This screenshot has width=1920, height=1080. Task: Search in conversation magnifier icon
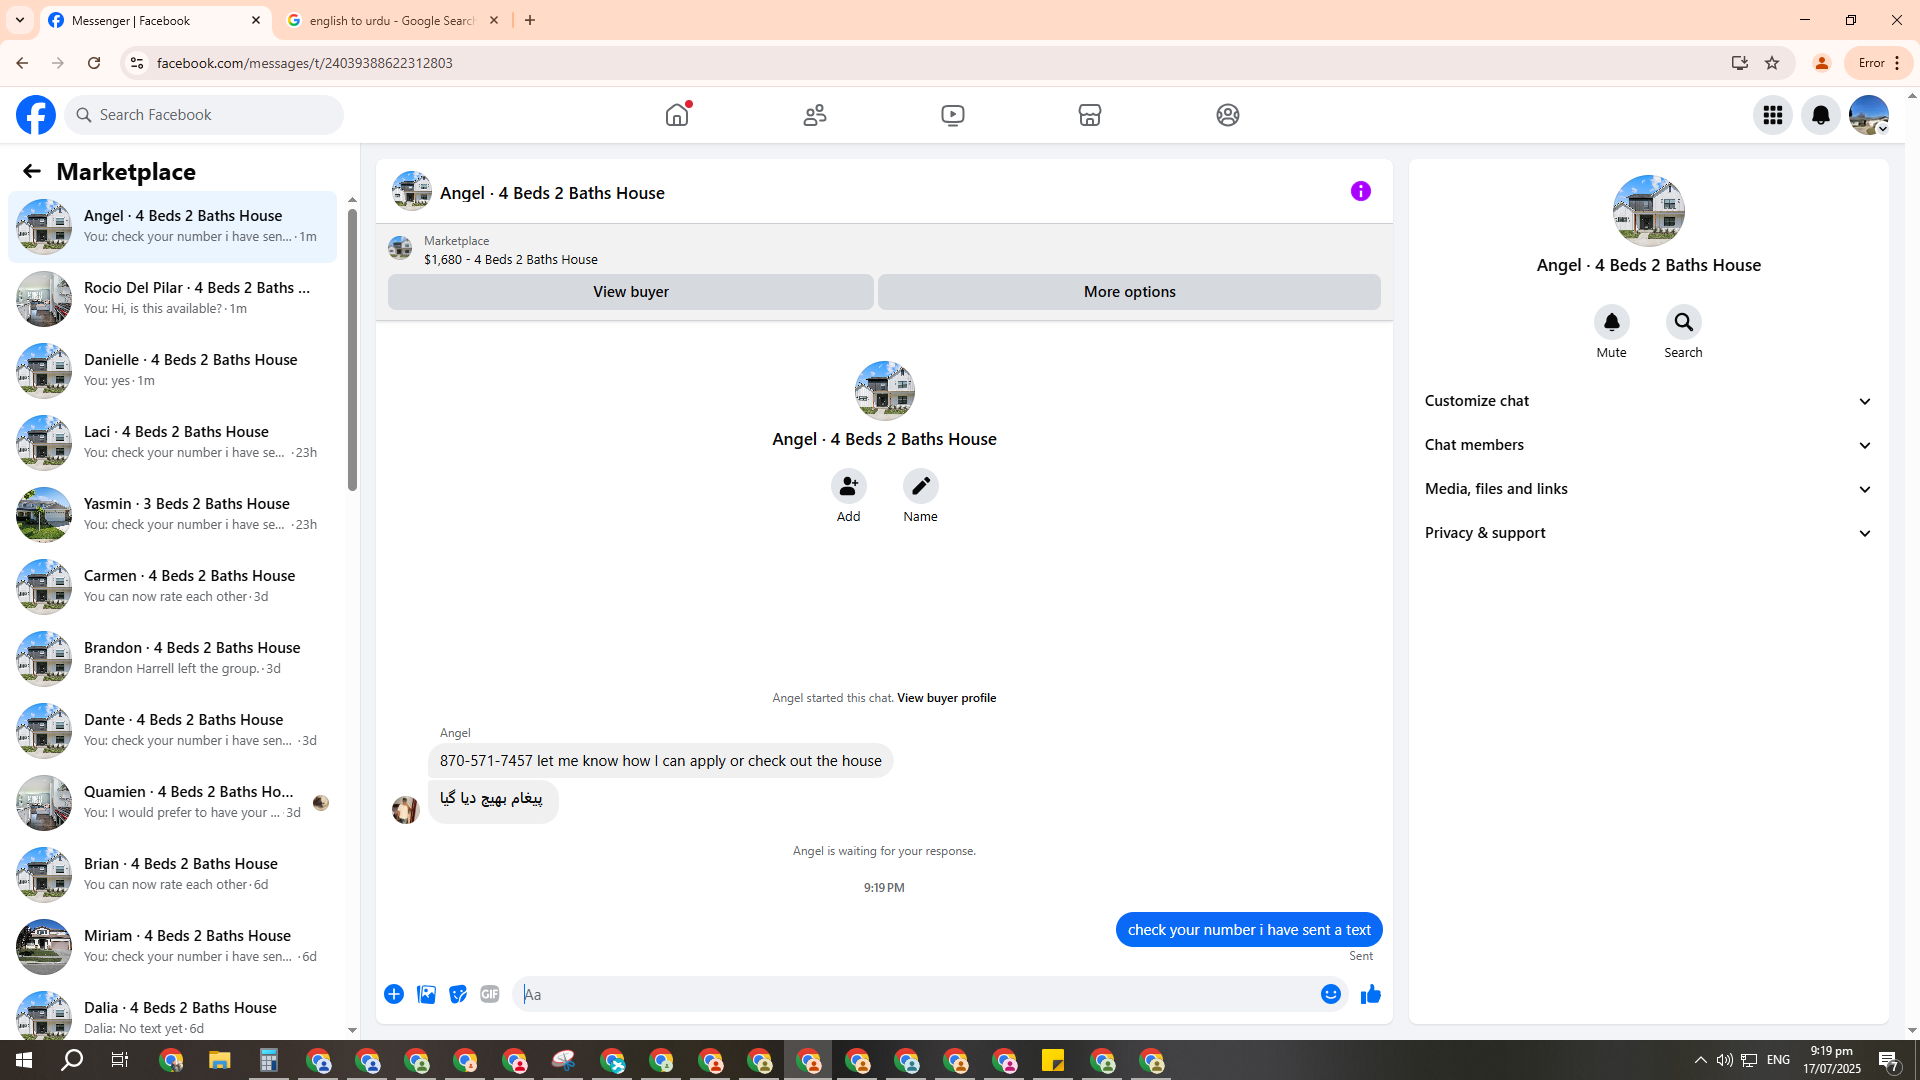tap(1684, 322)
